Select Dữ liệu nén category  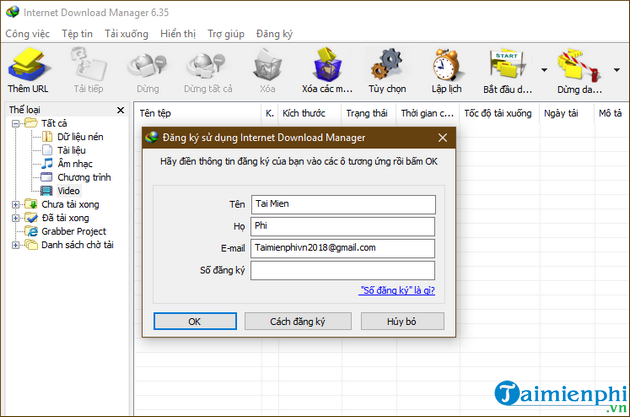(72, 137)
